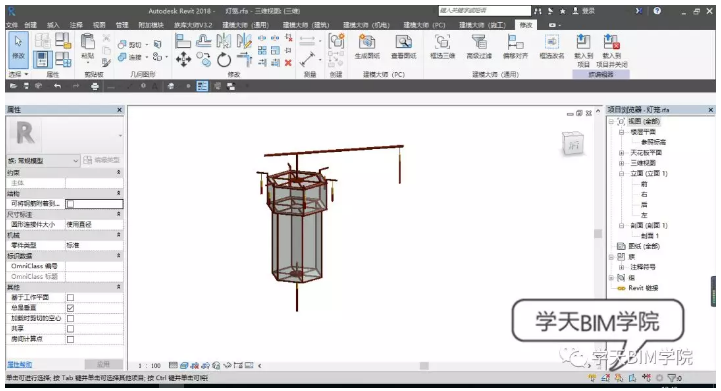Screen dimensions: 721x391
Task: Expand the 天花板平面 tree node
Action: [x=621, y=153]
